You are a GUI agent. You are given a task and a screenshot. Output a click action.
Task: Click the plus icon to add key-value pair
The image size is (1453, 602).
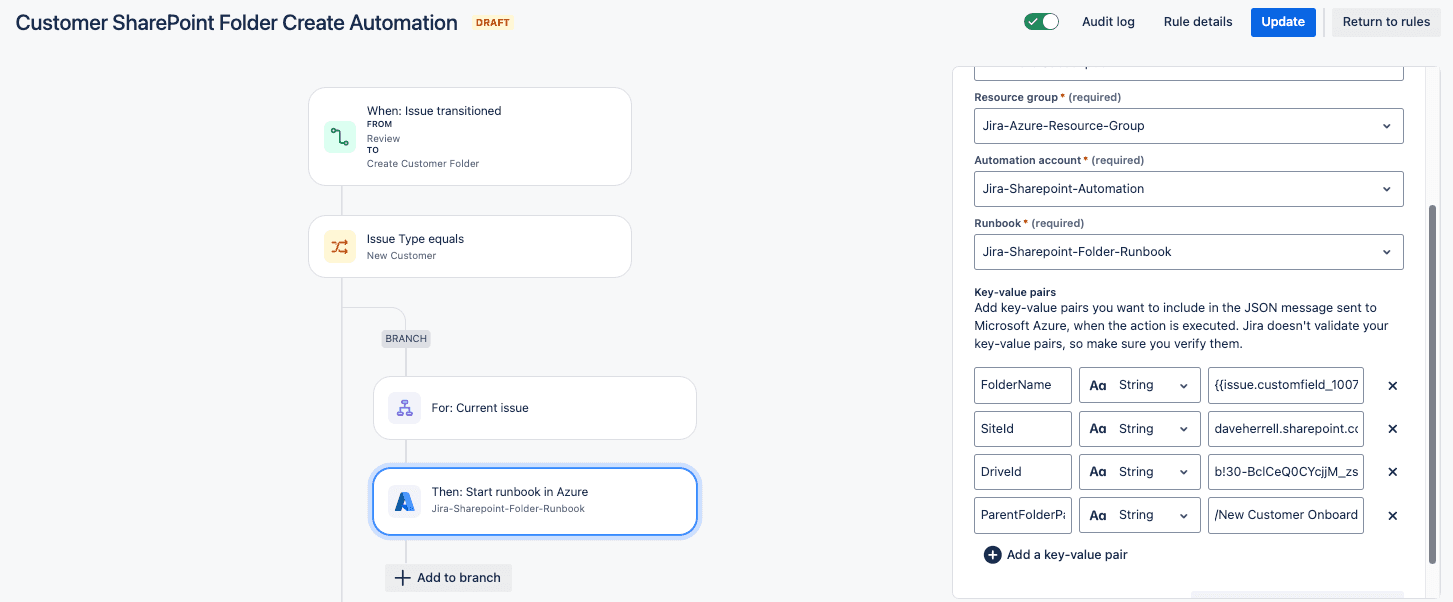992,555
